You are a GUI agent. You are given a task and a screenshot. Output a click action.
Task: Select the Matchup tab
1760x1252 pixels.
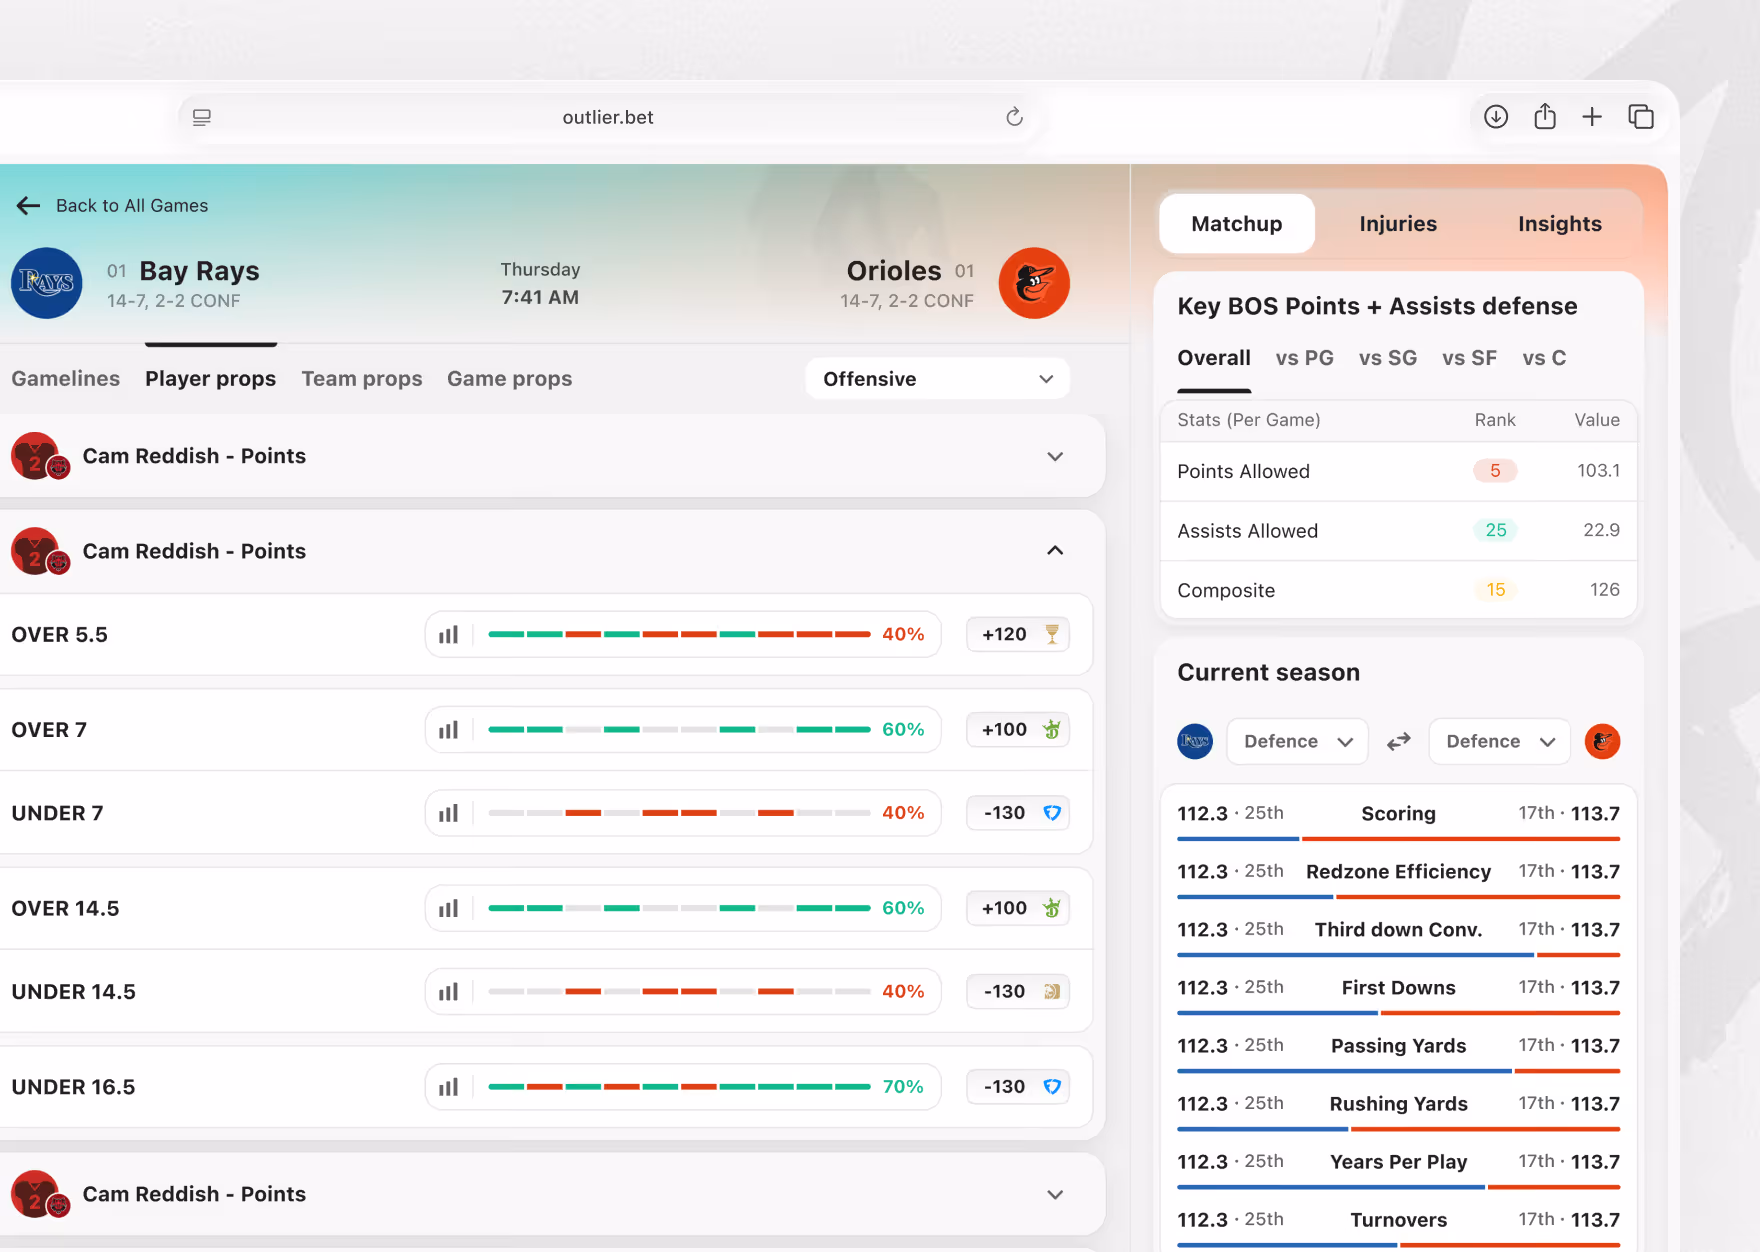click(1237, 224)
